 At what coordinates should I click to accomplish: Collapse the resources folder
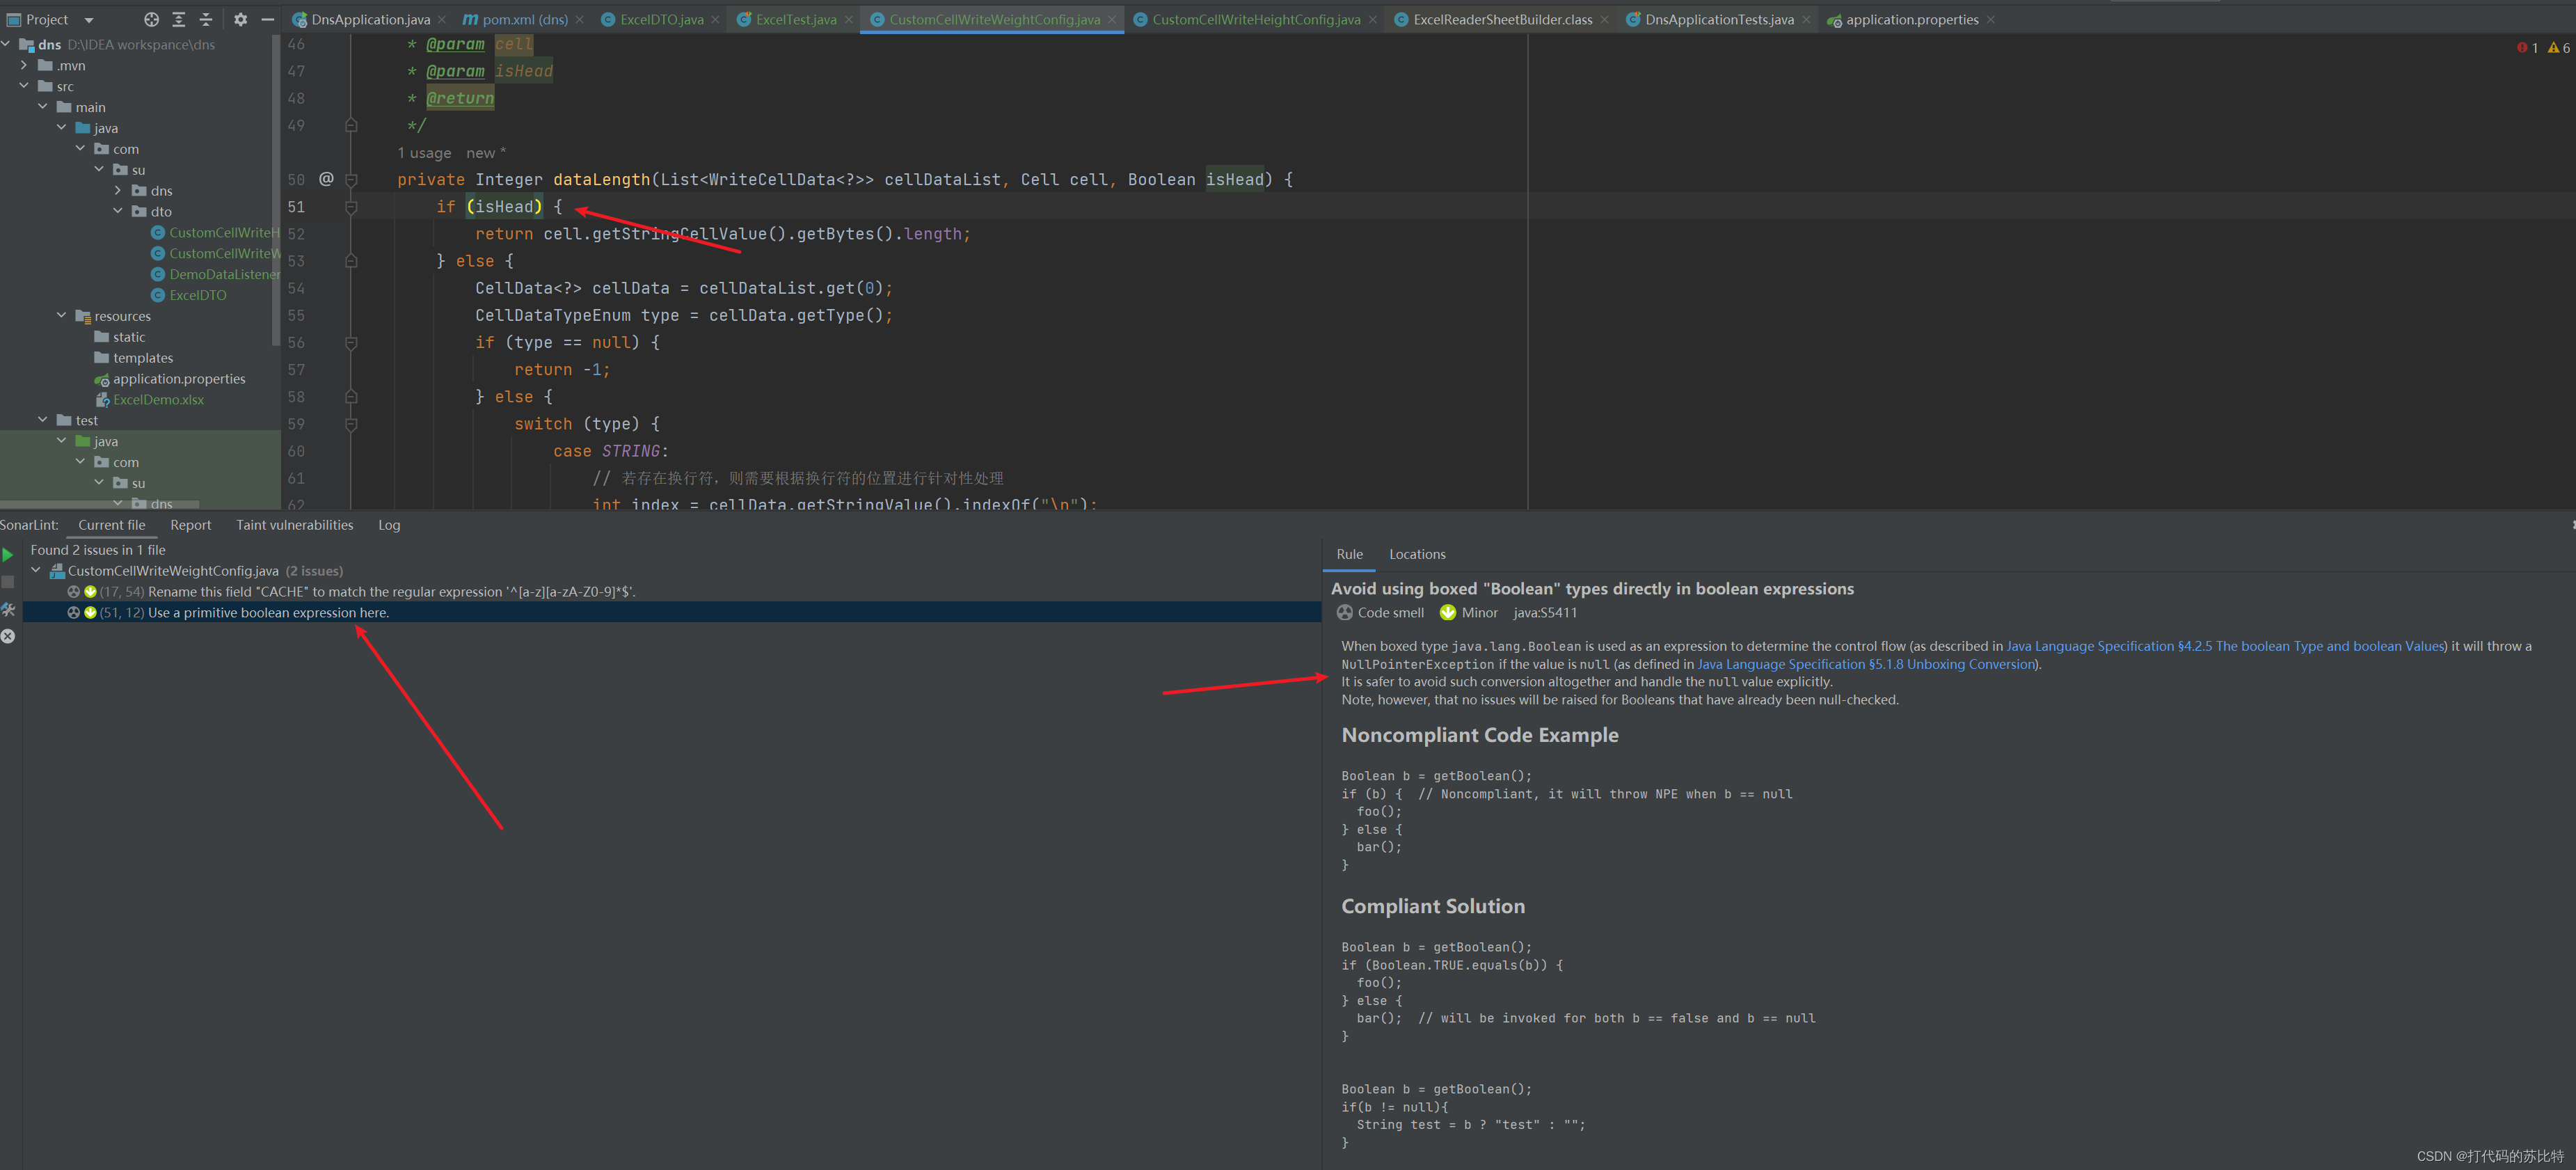click(62, 316)
